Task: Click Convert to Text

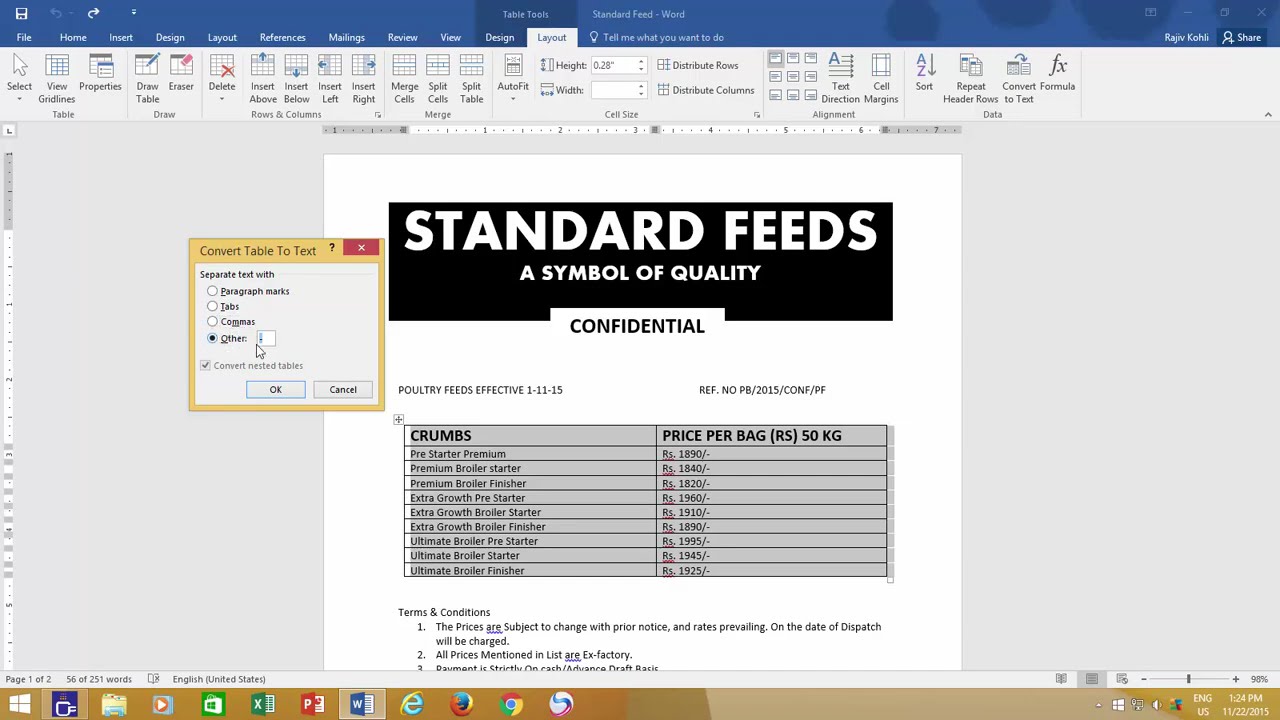Action: (1019, 79)
